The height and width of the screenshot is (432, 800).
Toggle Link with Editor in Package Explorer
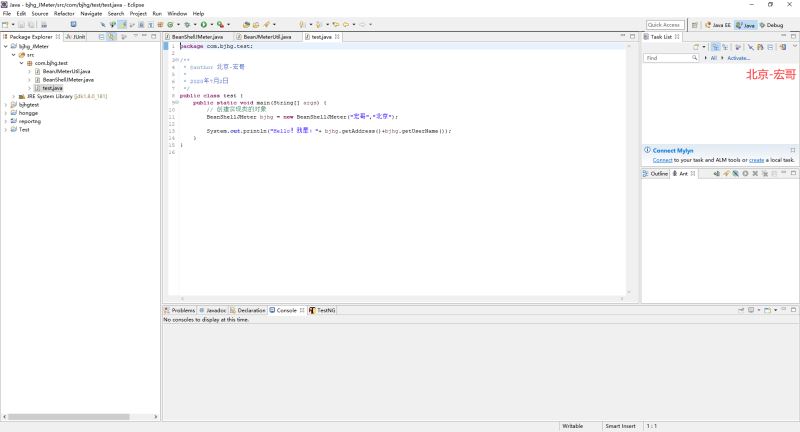[x=111, y=36]
